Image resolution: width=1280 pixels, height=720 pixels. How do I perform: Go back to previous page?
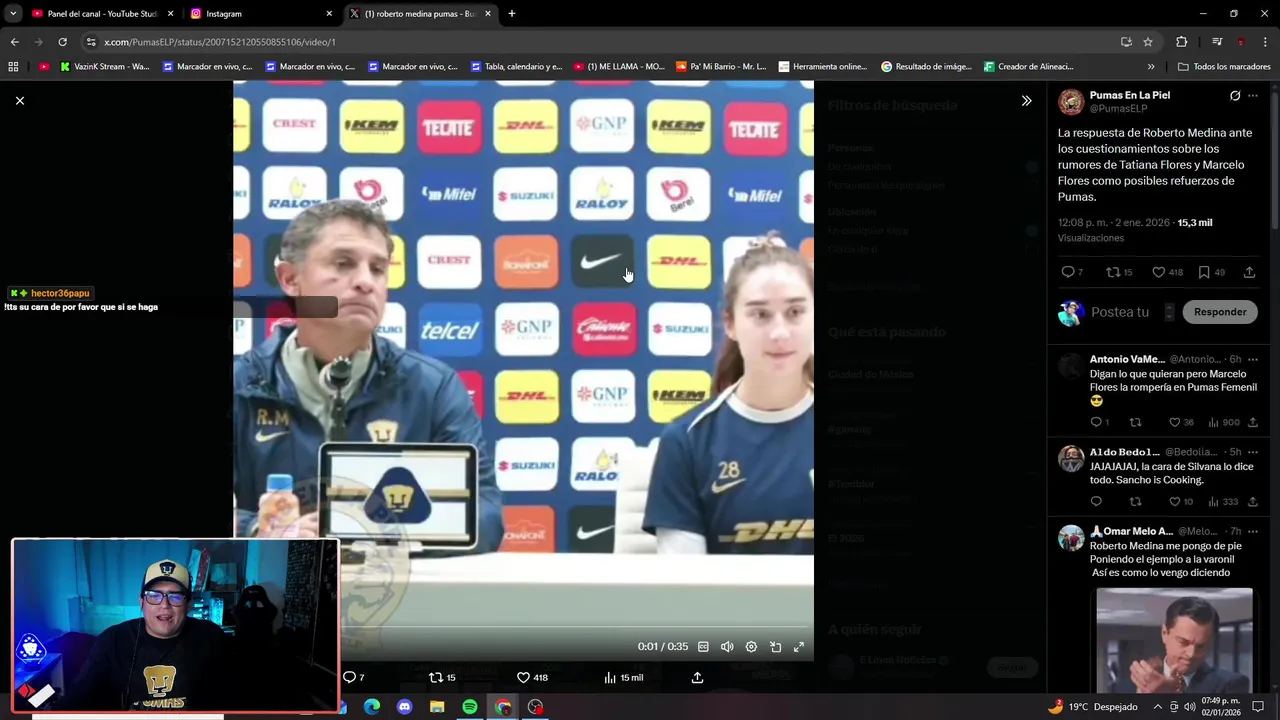click(x=14, y=42)
